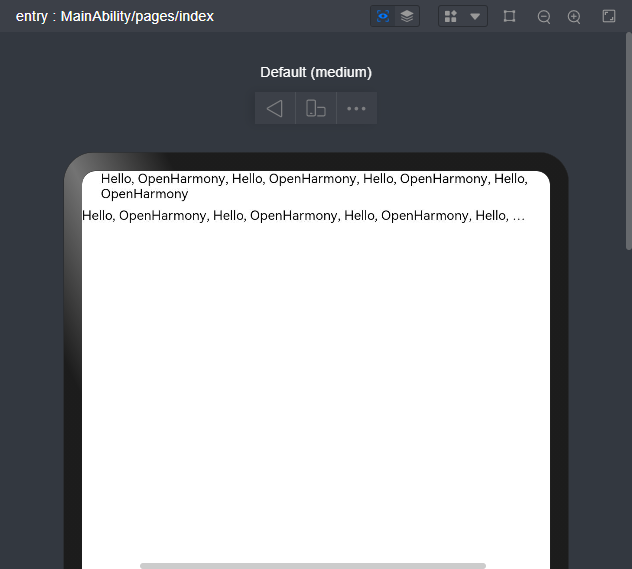Click the entry : MainAbility/pages/index title
This screenshot has height=569, width=632.
[115, 17]
